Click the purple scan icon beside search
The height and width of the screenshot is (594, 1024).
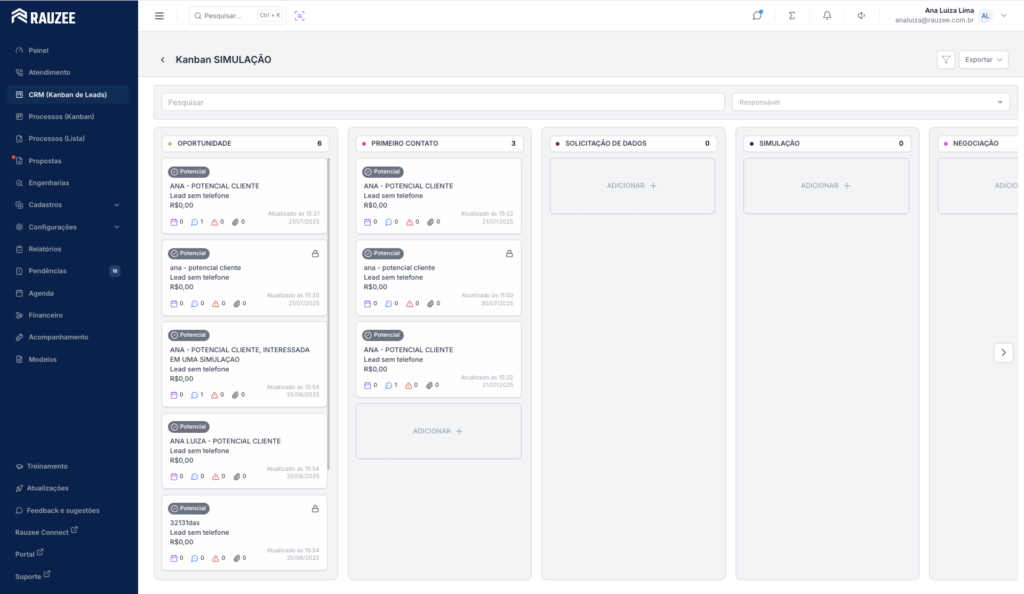pos(300,16)
